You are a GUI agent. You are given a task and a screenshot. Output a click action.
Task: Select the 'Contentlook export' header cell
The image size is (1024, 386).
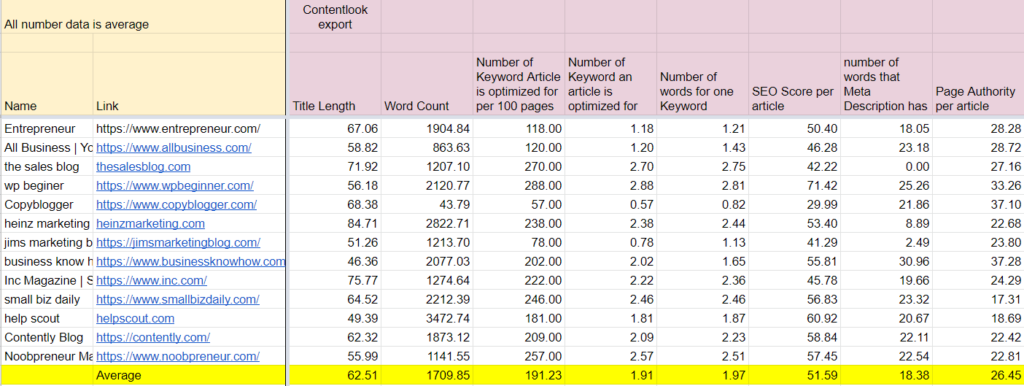pyautogui.click(x=334, y=17)
